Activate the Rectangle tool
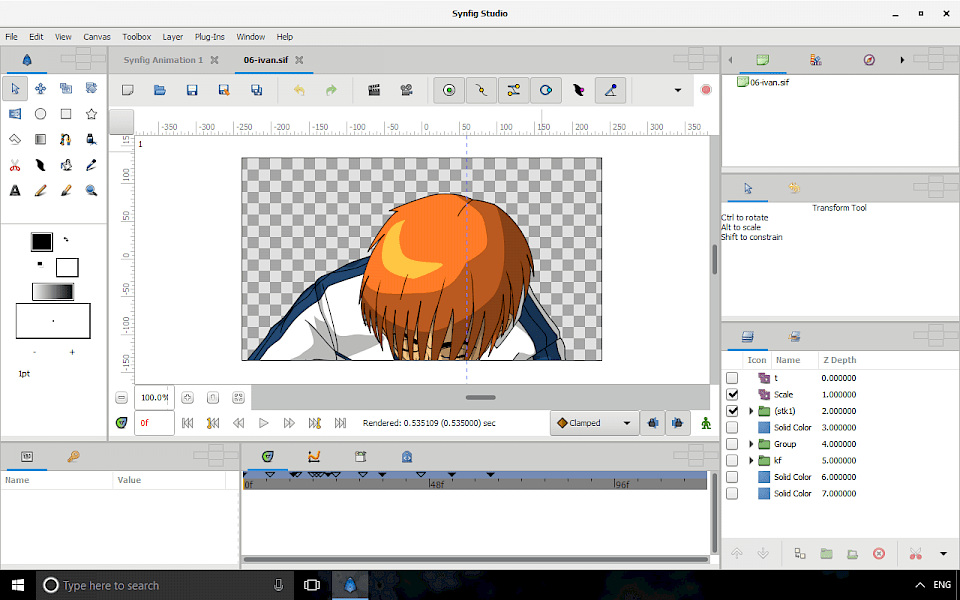 coord(66,114)
